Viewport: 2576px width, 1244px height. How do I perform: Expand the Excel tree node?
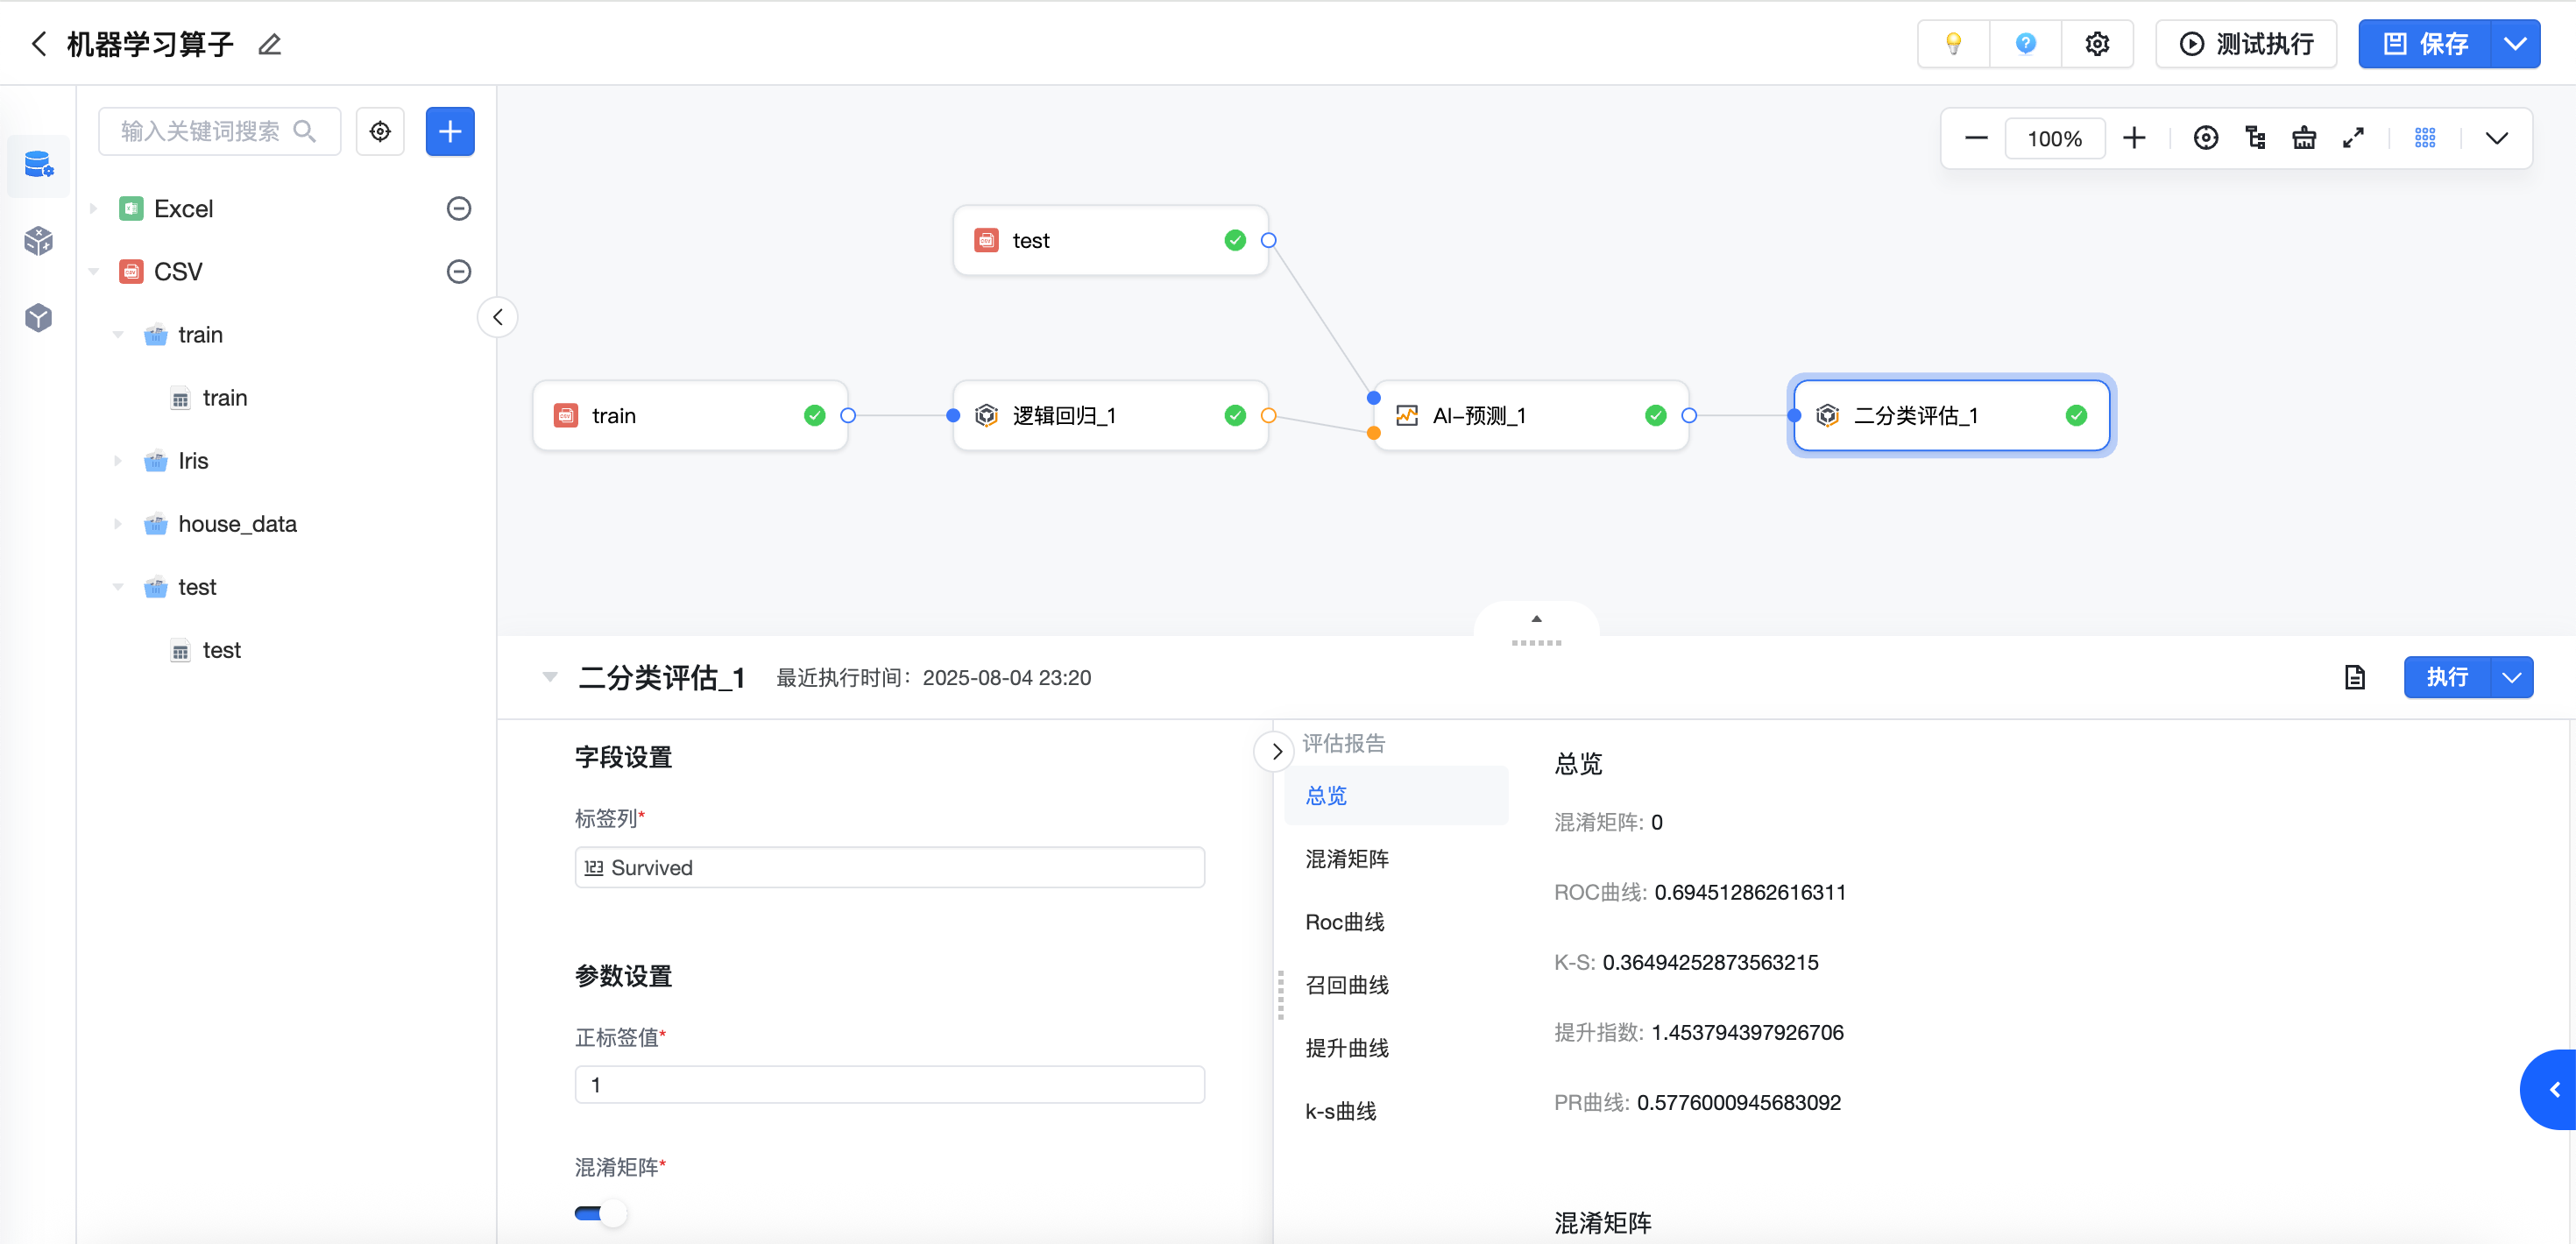point(94,208)
